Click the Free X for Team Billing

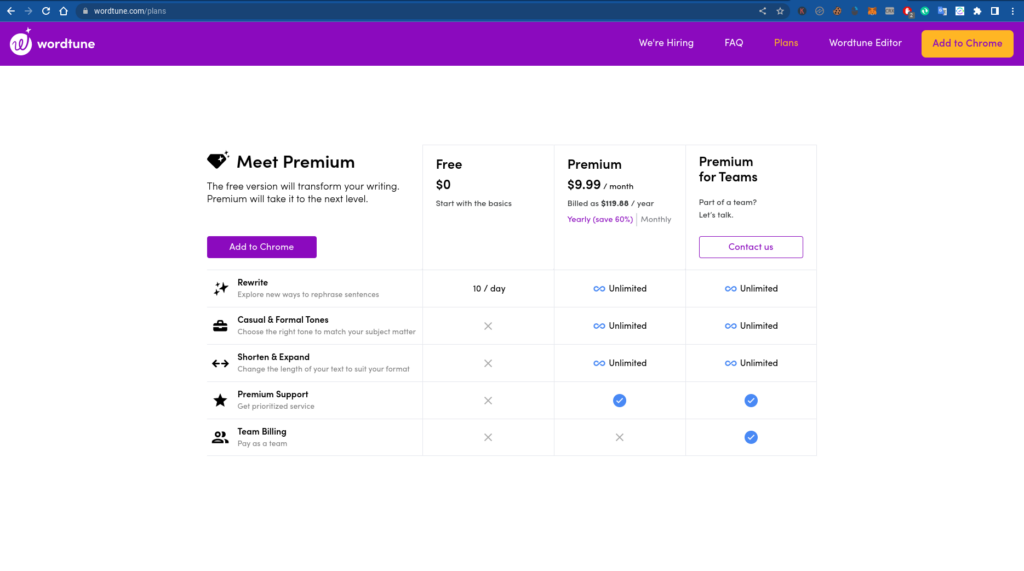pos(488,438)
